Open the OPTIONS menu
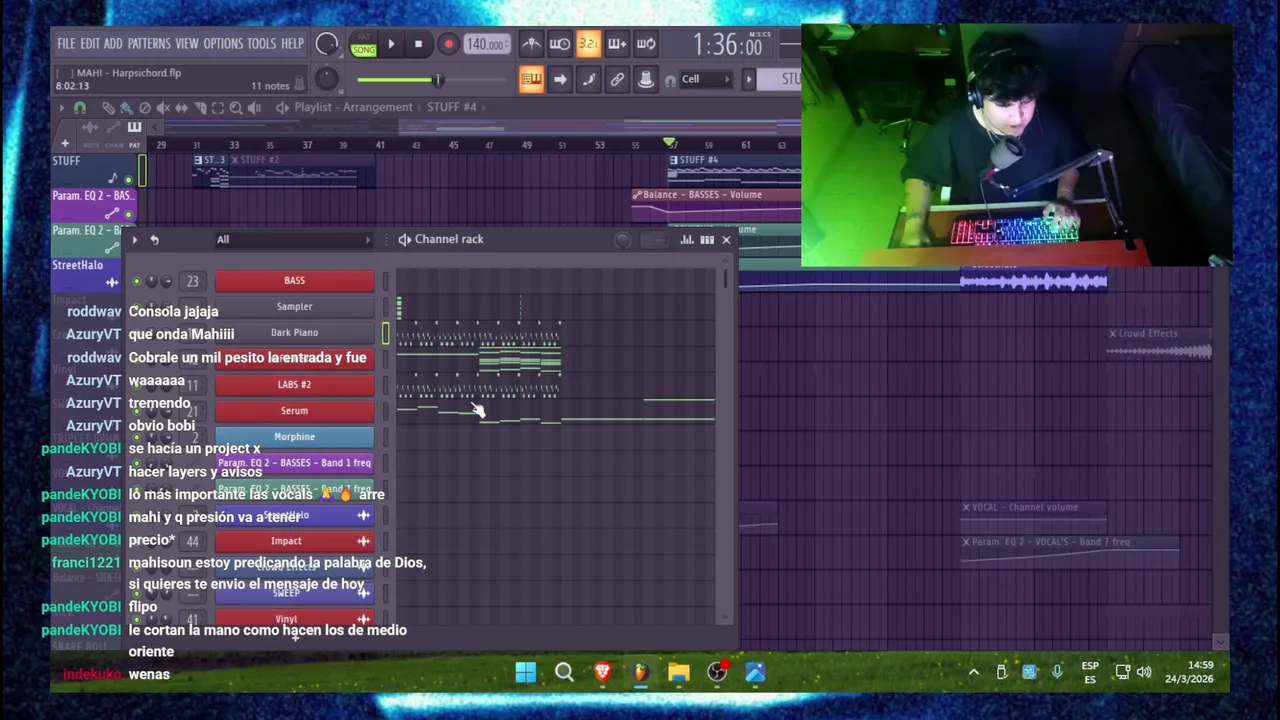1280x720 pixels. click(x=223, y=44)
